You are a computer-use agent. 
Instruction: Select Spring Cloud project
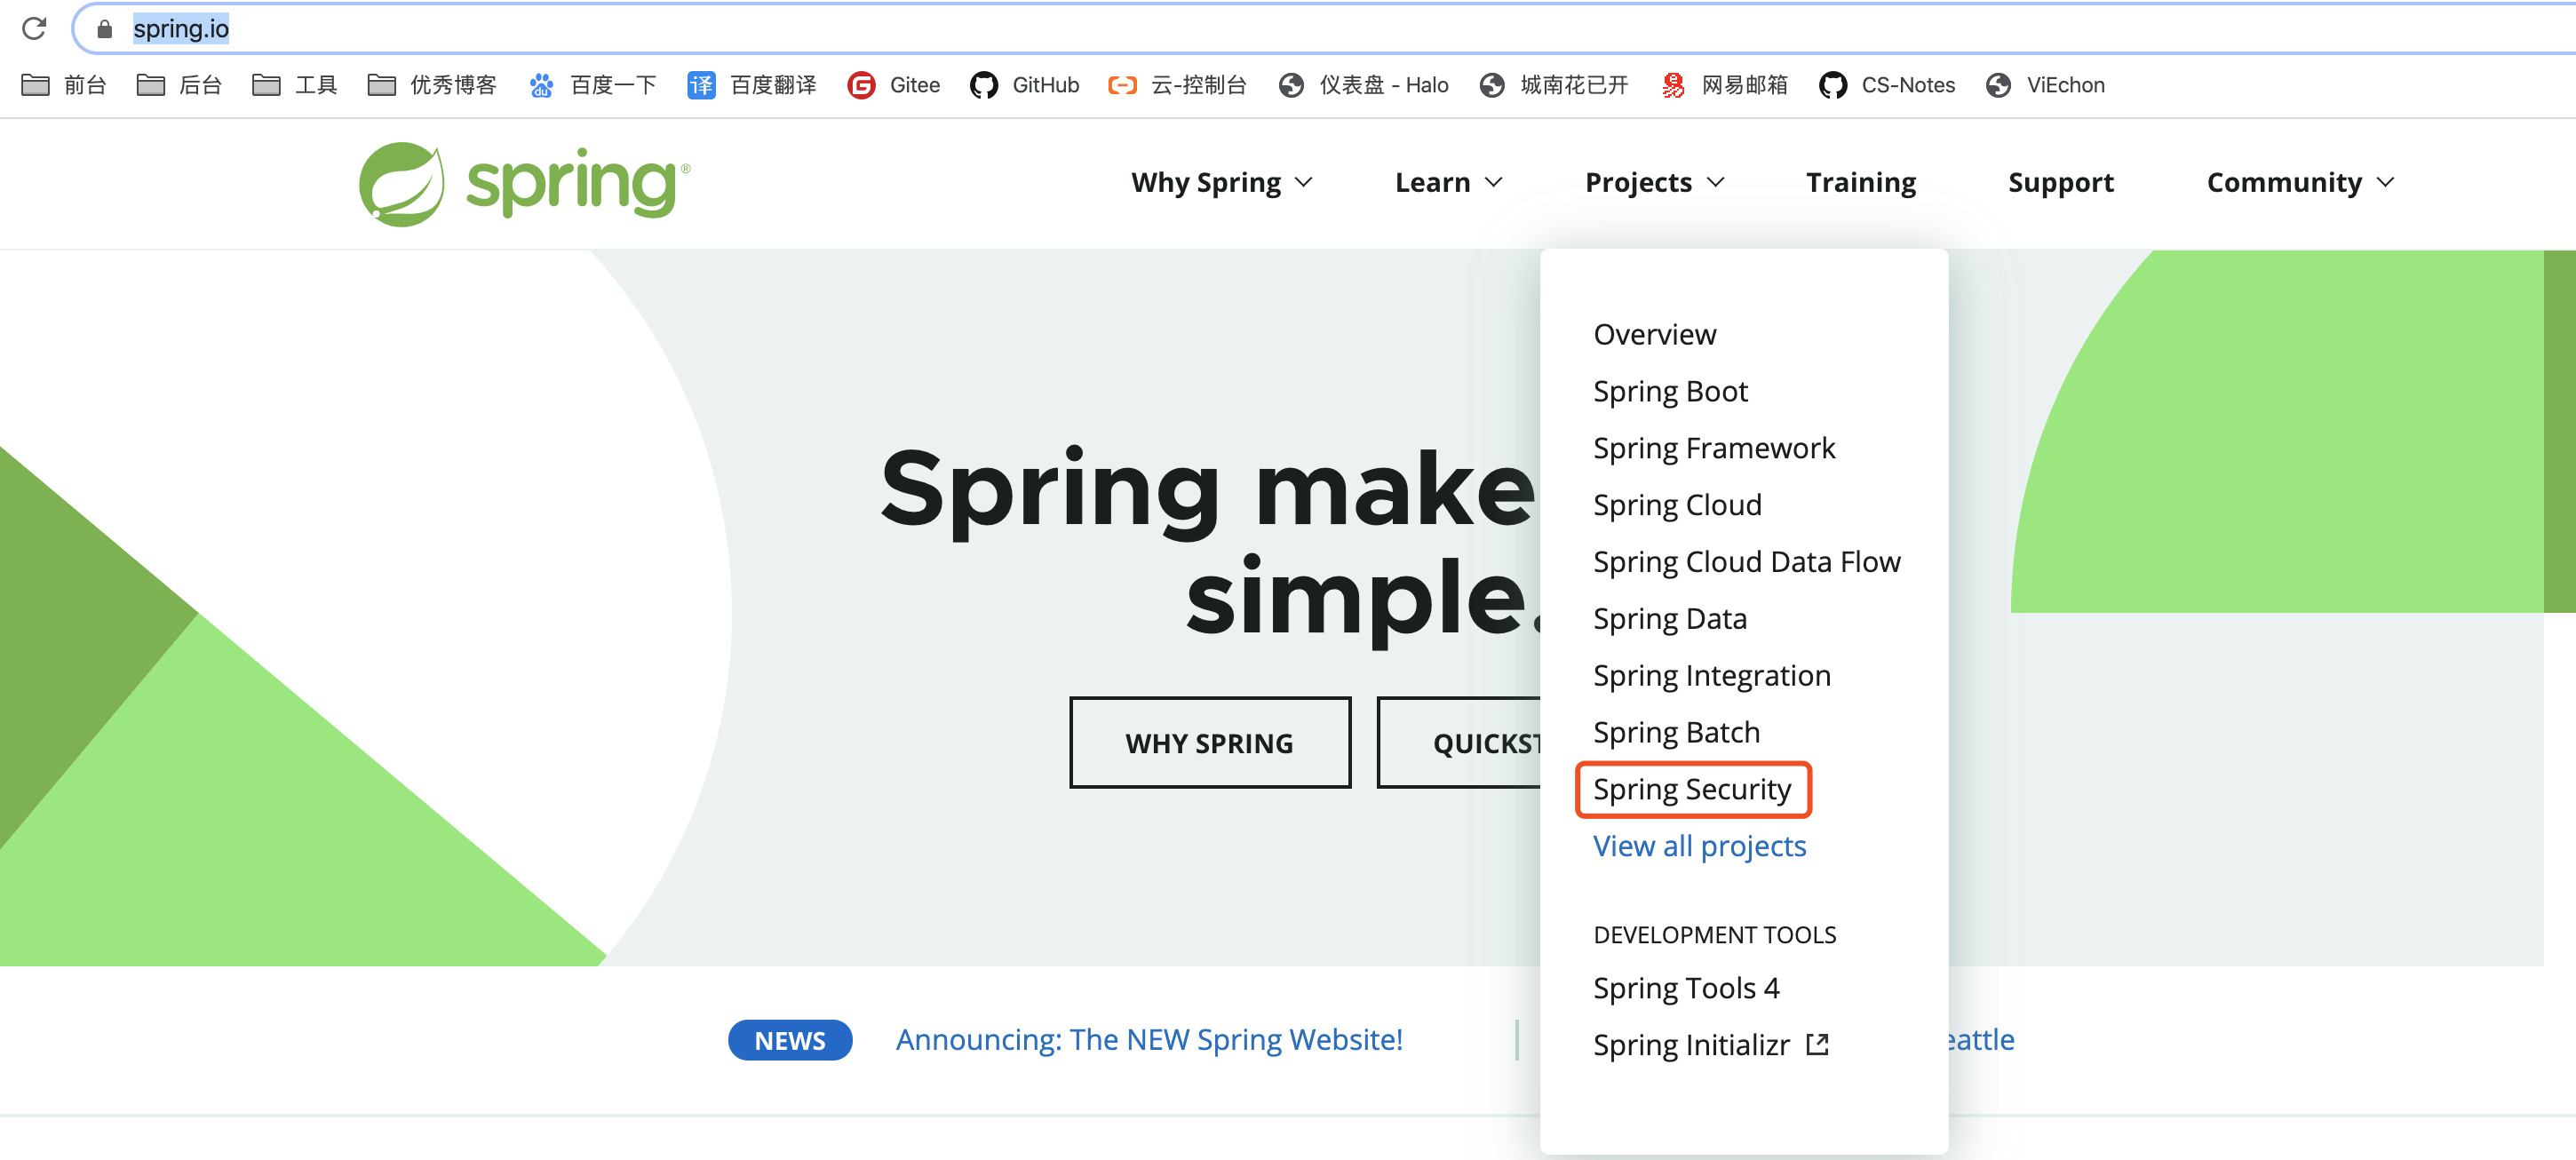[x=1677, y=505]
